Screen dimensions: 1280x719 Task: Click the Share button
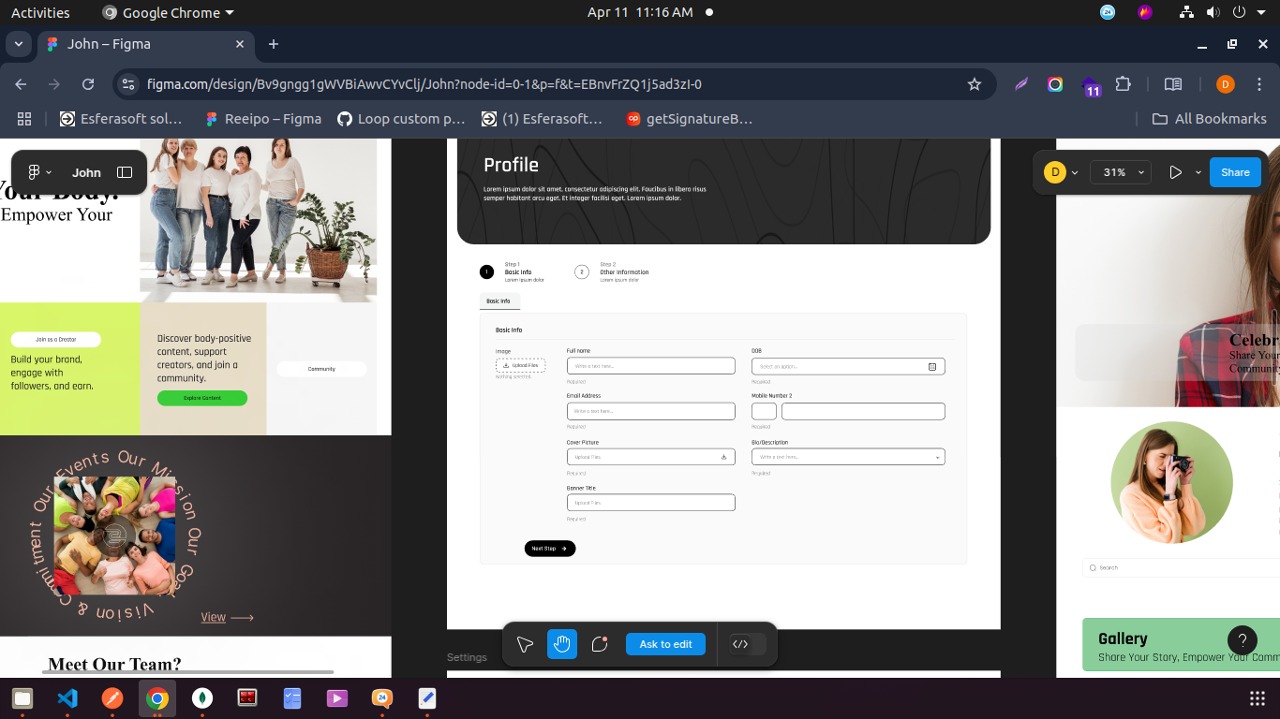pos(1235,172)
